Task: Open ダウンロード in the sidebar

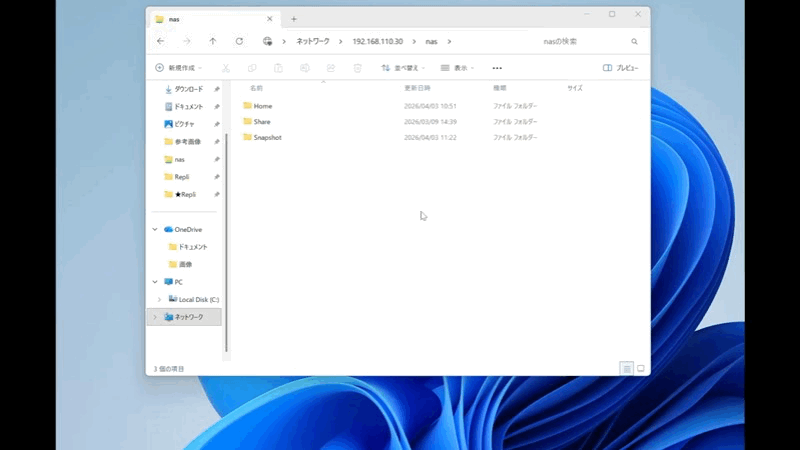Action: (189, 89)
